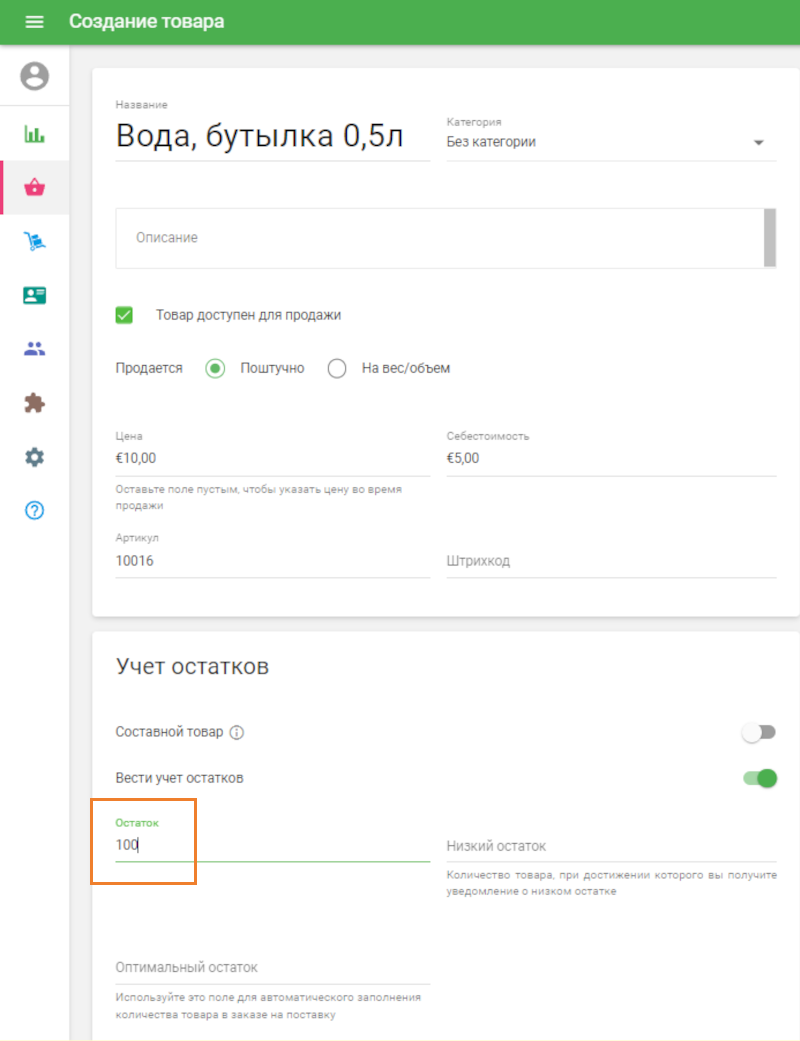Image resolution: width=800 pixels, height=1041 pixels.
Task: Select the ID badge icon in sidebar
Action: (x=33, y=294)
